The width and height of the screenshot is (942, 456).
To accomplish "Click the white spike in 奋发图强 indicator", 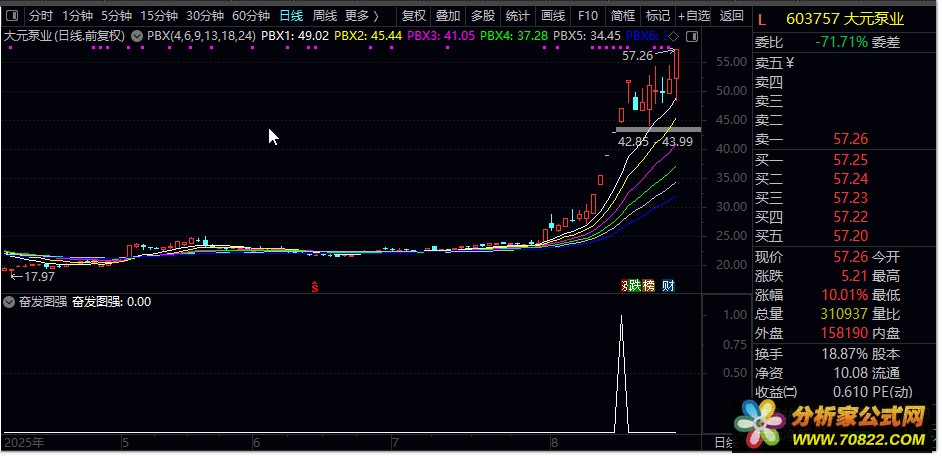I will (621, 372).
